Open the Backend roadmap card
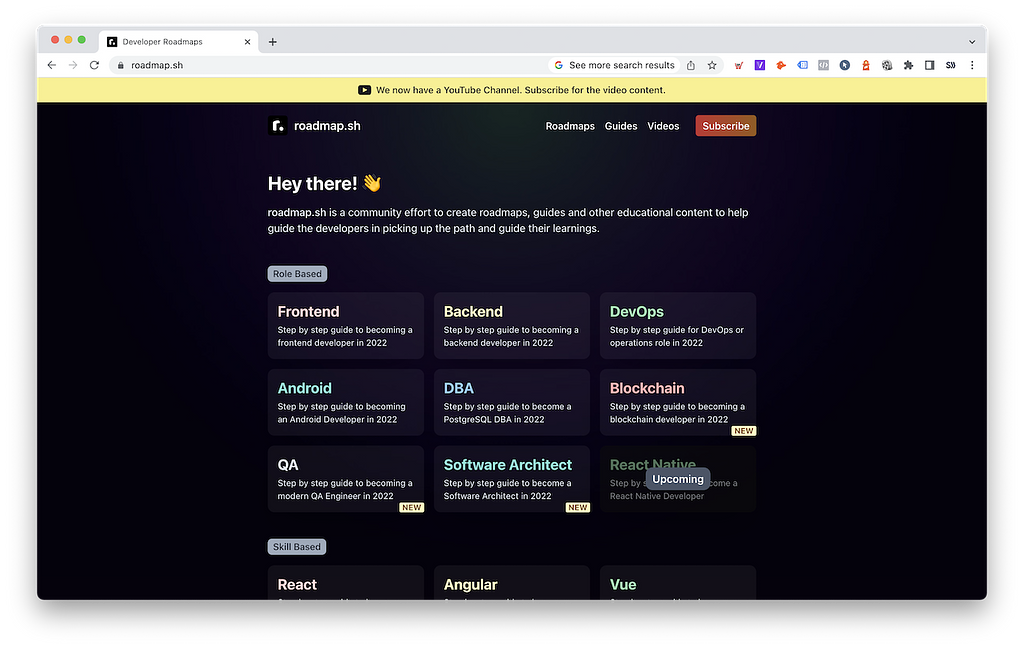This screenshot has width=1024, height=649. (512, 325)
